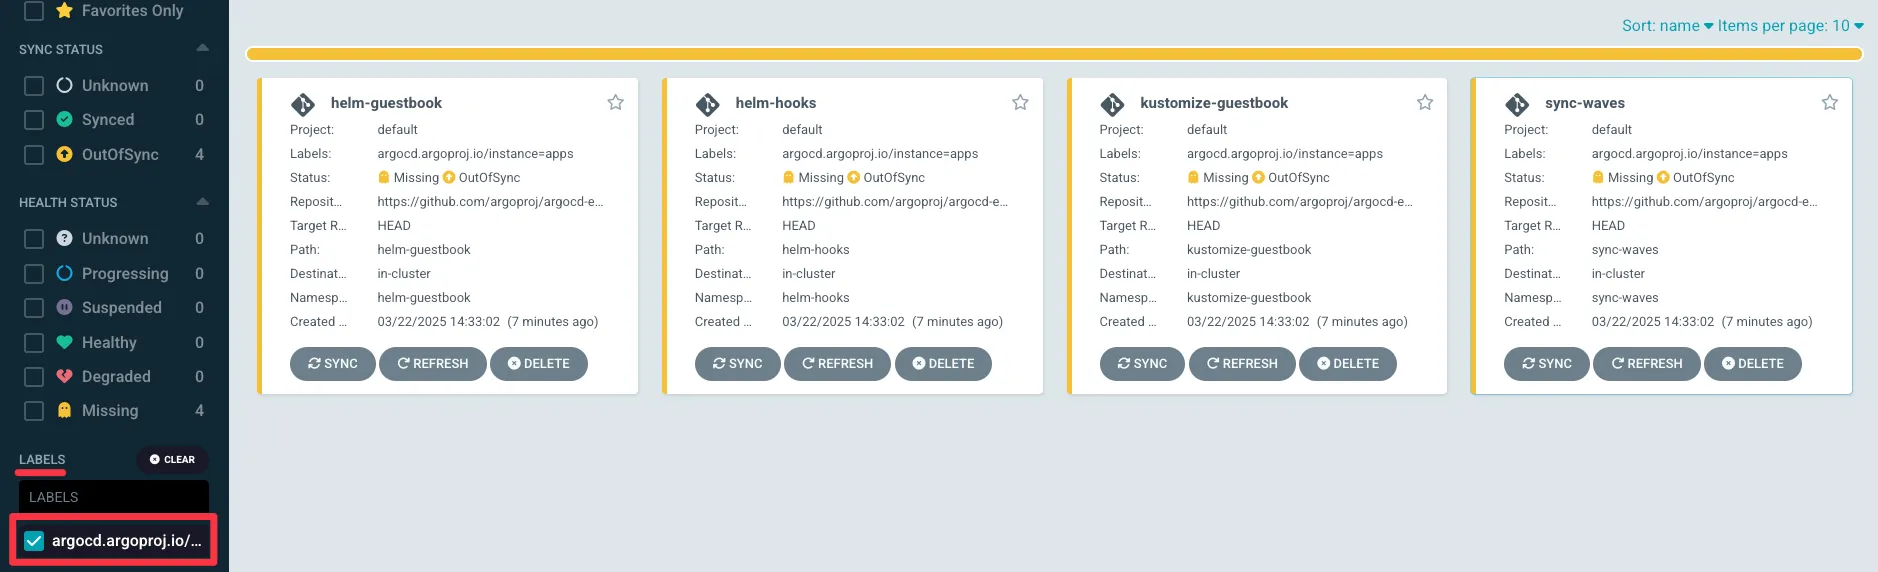Collapse the Sync Status filter section
This screenshot has width=1878, height=572.
tap(203, 48)
